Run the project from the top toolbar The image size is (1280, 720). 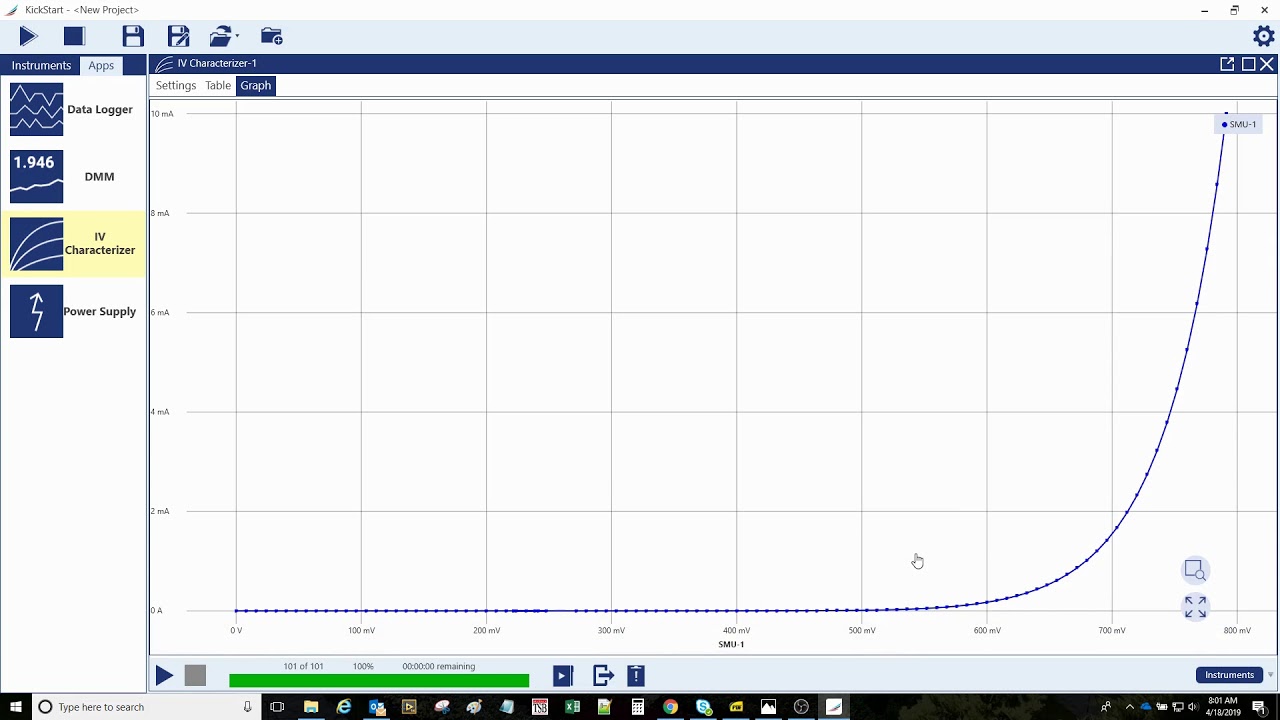pos(28,37)
